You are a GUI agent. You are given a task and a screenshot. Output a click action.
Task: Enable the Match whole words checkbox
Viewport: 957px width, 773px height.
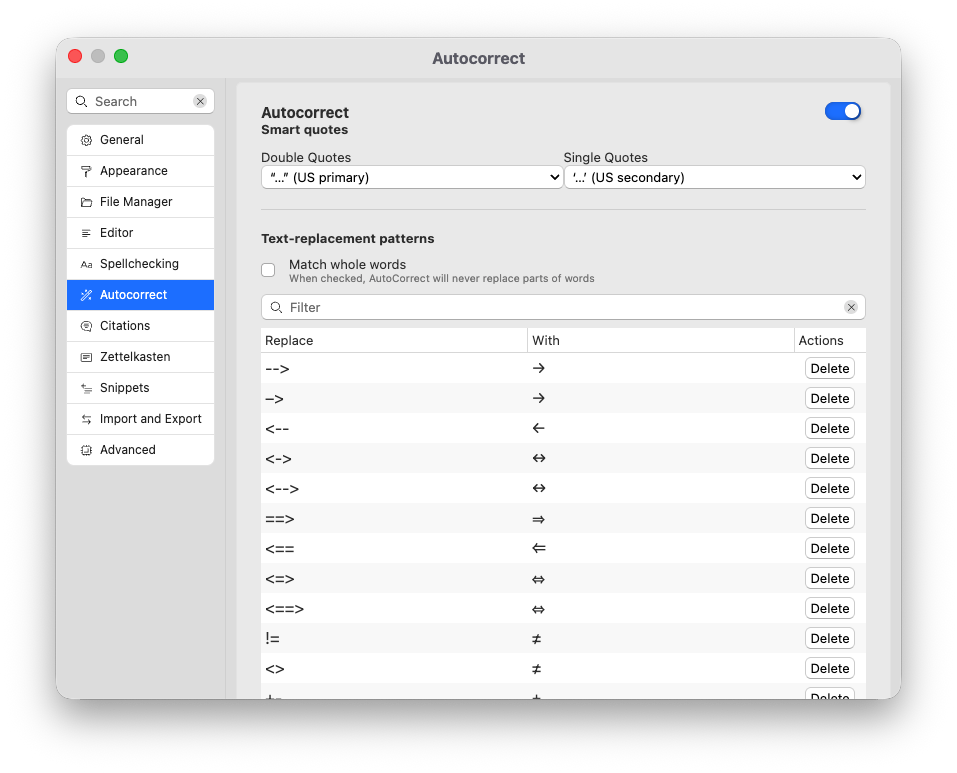[268, 270]
